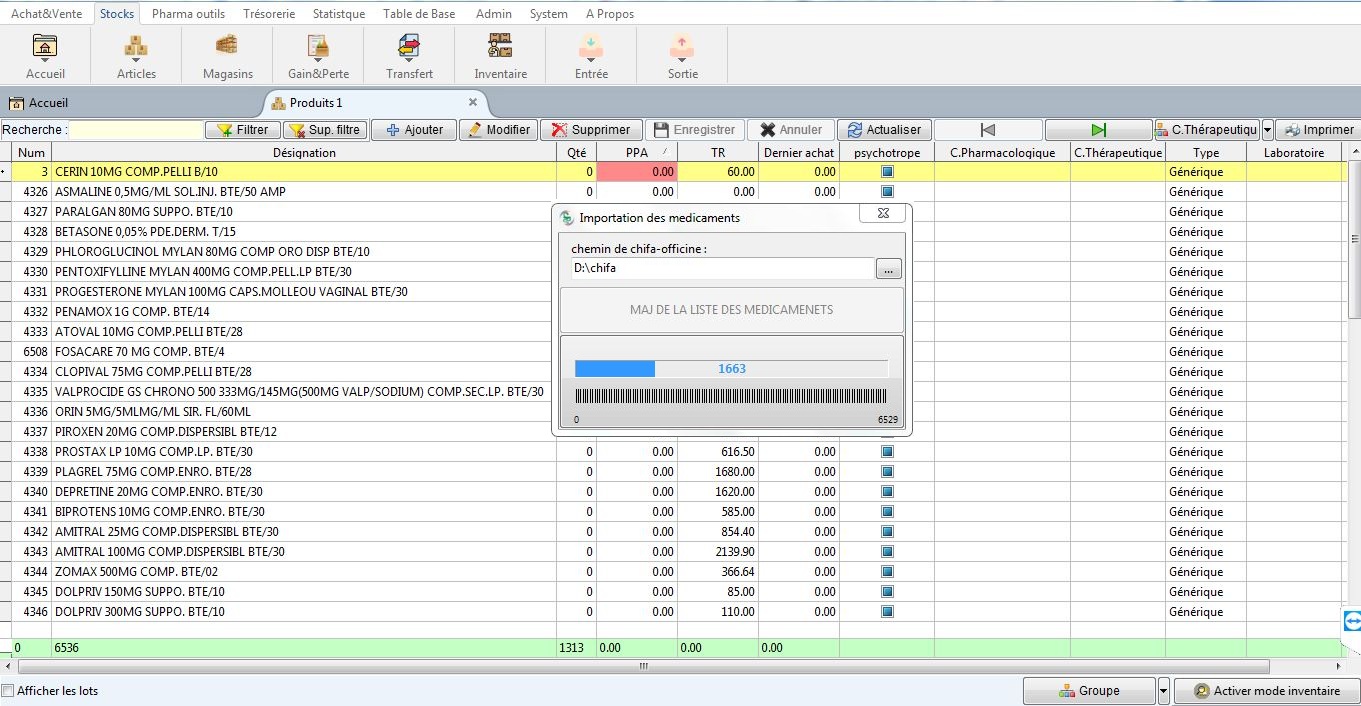Open the Magasins warehouse icon
The width and height of the screenshot is (1361, 706).
[x=227, y=55]
